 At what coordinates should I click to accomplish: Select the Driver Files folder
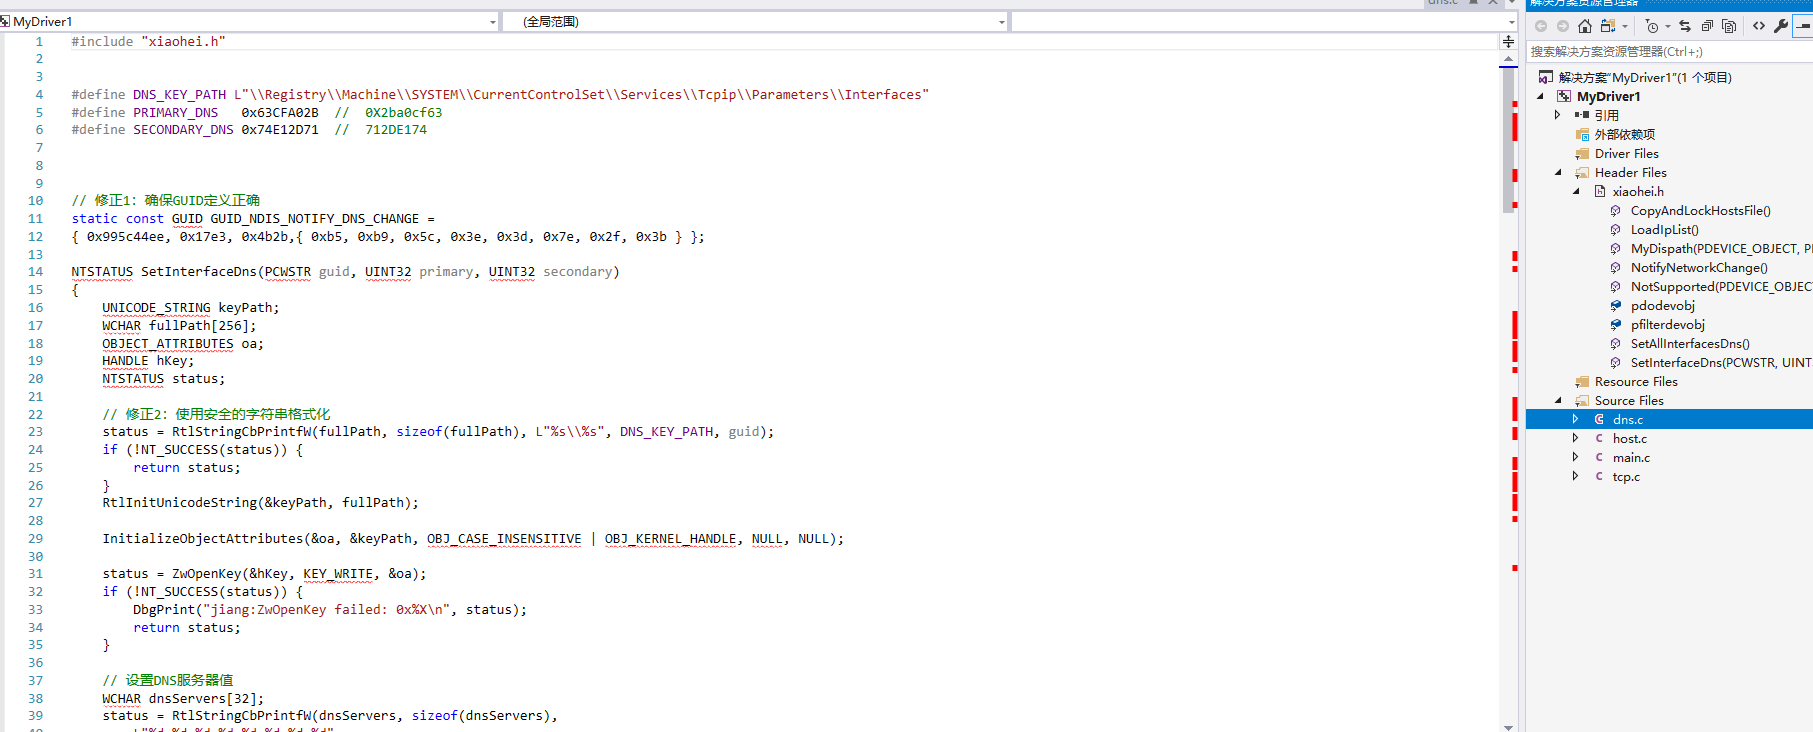pos(1626,154)
